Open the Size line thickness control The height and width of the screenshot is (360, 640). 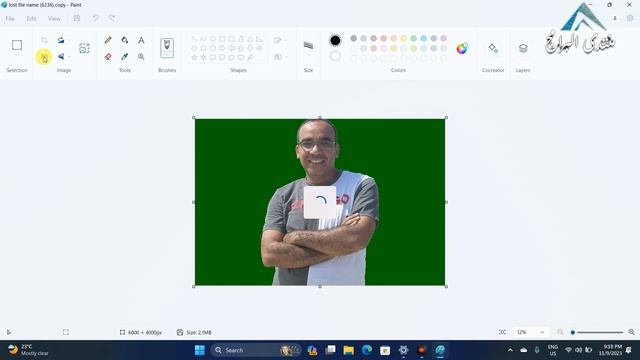tap(309, 46)
